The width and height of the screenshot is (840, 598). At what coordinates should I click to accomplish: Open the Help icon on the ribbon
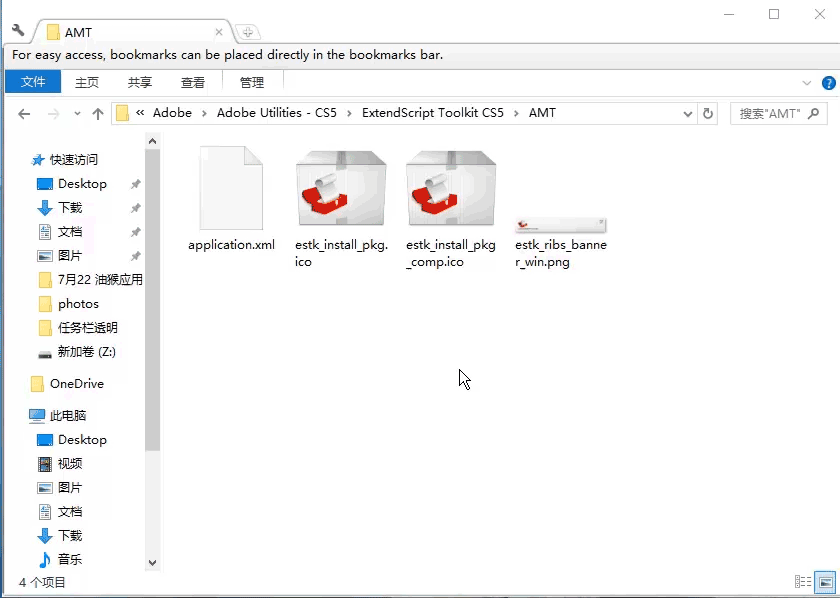[829, 83]
